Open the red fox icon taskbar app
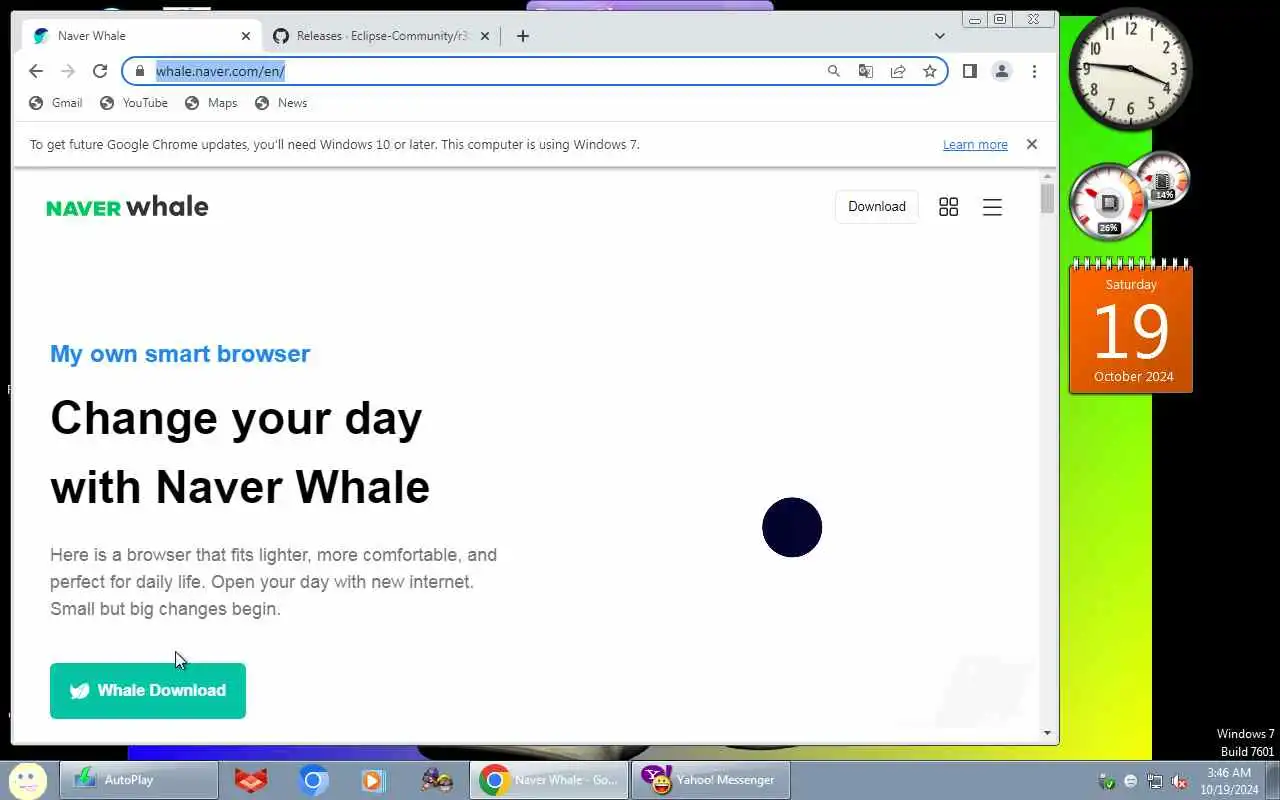The height and width of the screenshot is (800, 1280). tap(251, 780)
